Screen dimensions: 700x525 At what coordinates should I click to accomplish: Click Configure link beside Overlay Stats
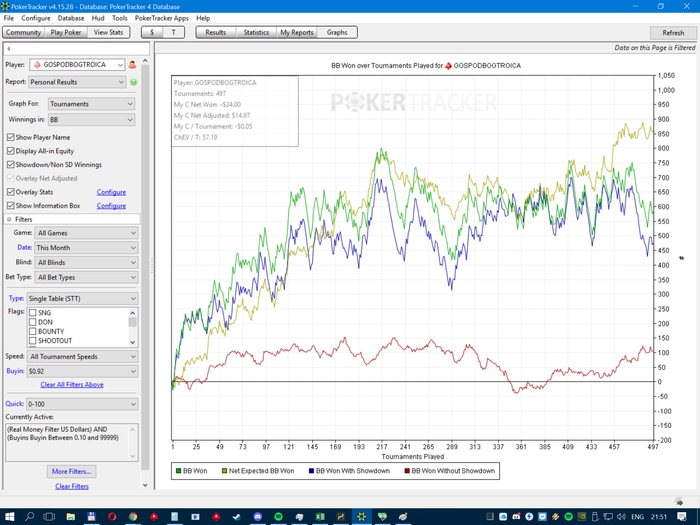111,192
